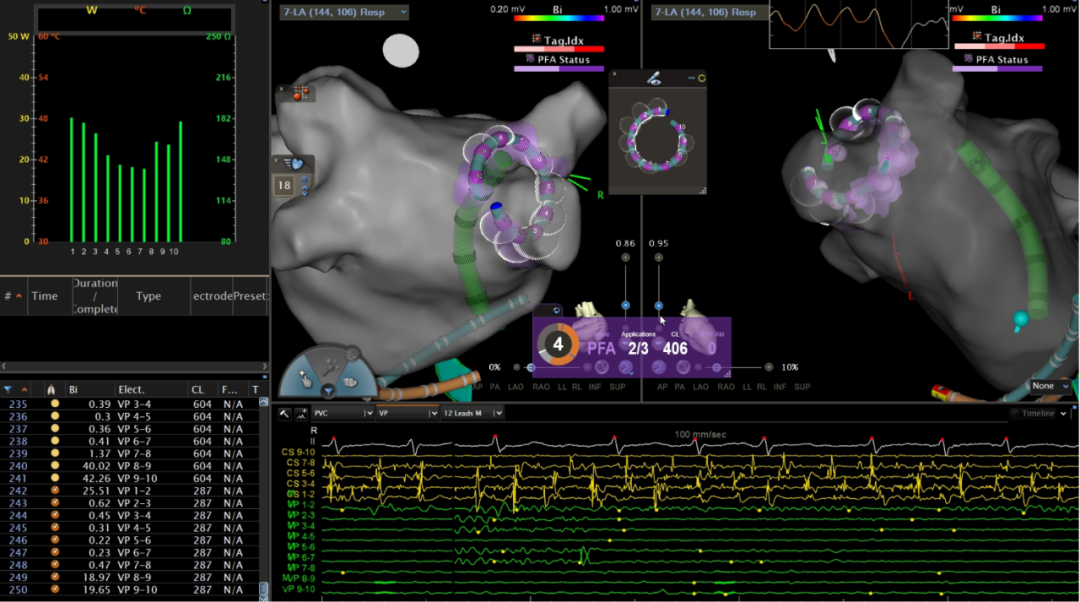Screen dimensions: 1080x602
Task: Click the catheter visibility eye icon
Action: (654, 79)
